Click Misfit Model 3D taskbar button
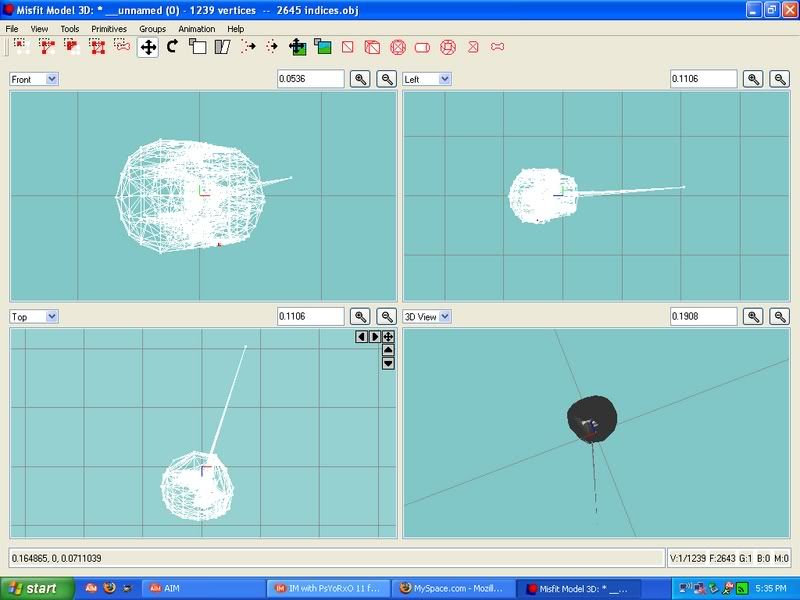Viewport: 800px width, 600px height. click(578, 588)
